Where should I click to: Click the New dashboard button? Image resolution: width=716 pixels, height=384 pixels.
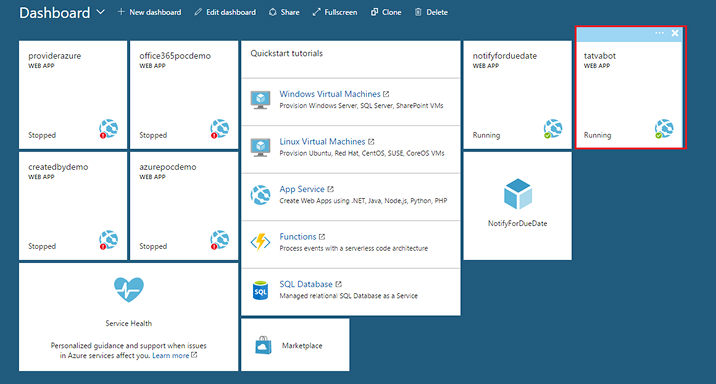149,12
